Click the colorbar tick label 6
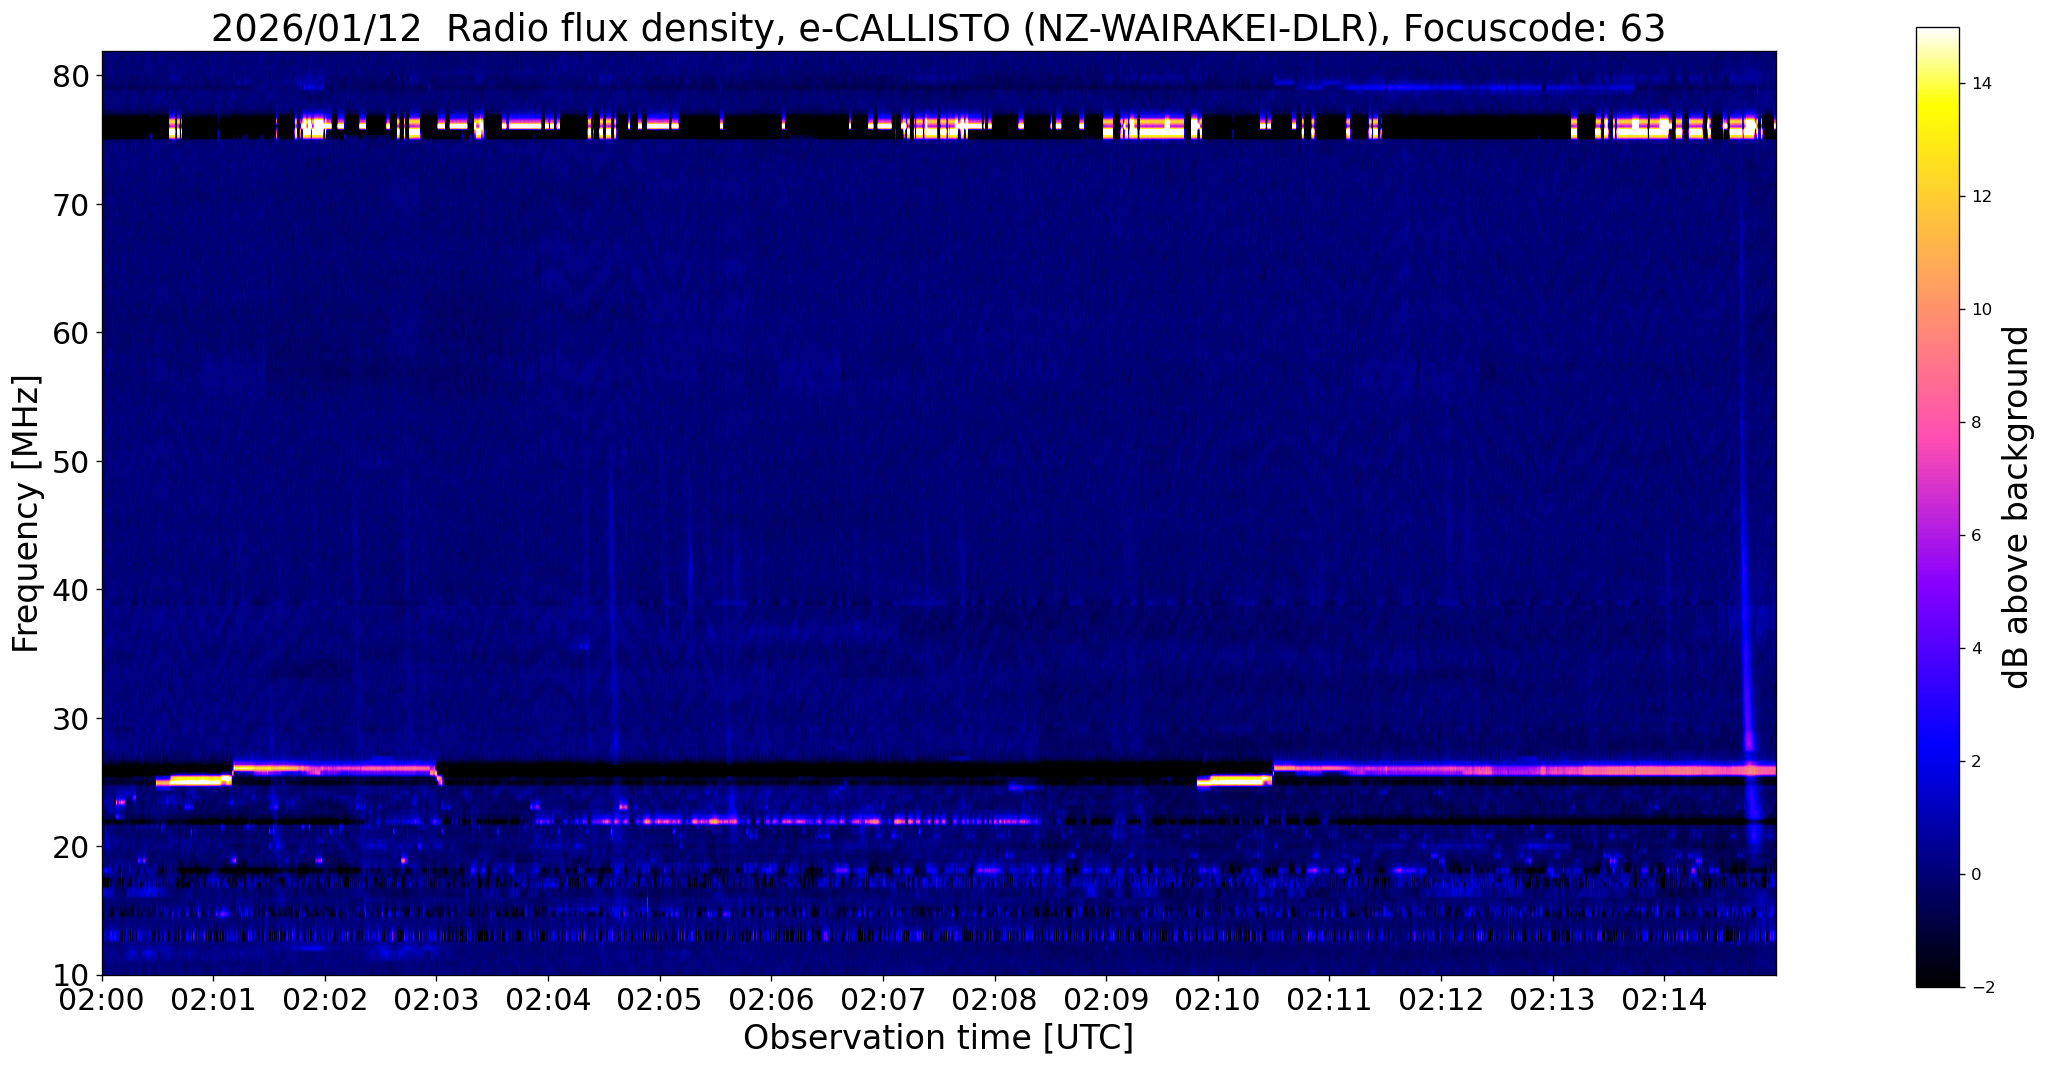Screen dimensions: 2047x1067 [x=1976, y=536]
